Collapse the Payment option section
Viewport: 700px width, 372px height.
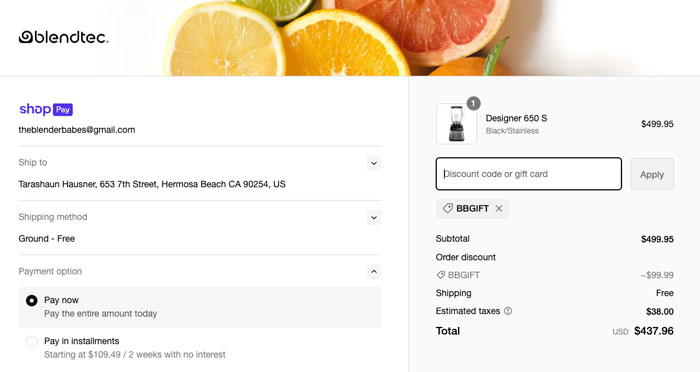tap(374, 272)
